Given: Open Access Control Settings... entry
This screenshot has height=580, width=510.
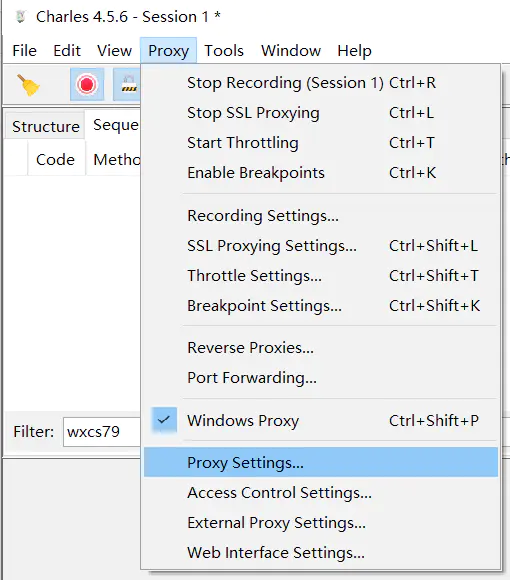Looking at the screenshot, I should point(320,493).
